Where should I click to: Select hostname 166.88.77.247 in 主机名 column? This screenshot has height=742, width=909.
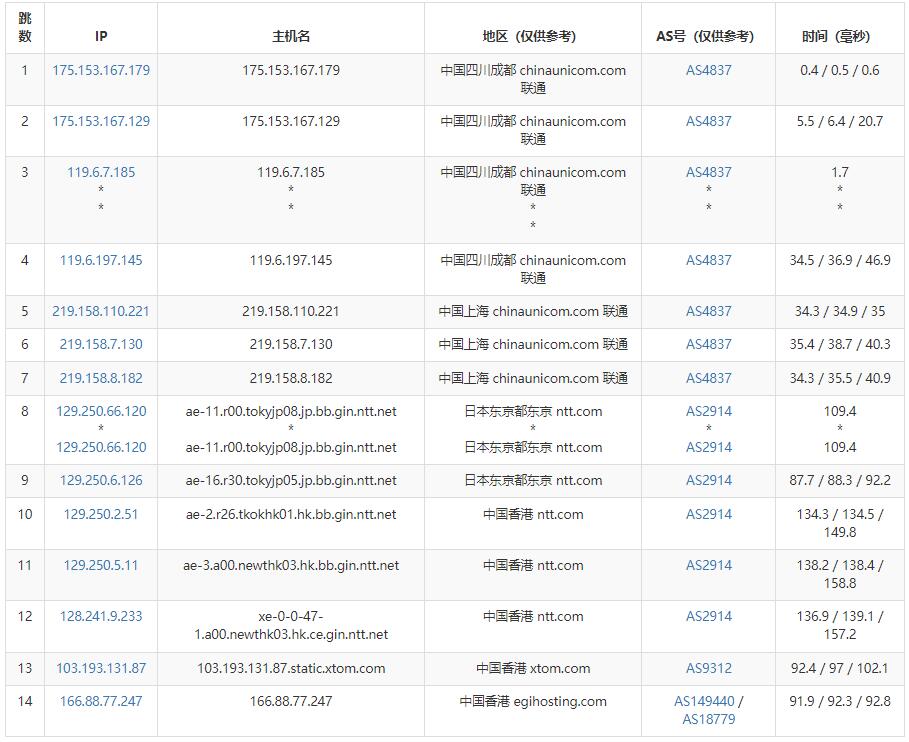(x=291, y=701)
